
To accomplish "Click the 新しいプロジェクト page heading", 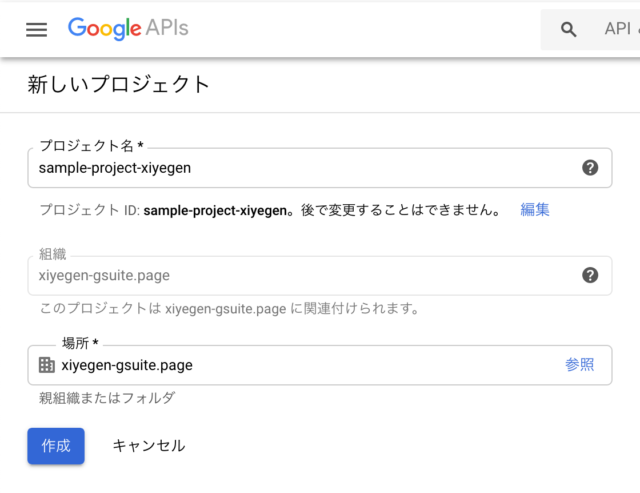I will click(118, 84).
